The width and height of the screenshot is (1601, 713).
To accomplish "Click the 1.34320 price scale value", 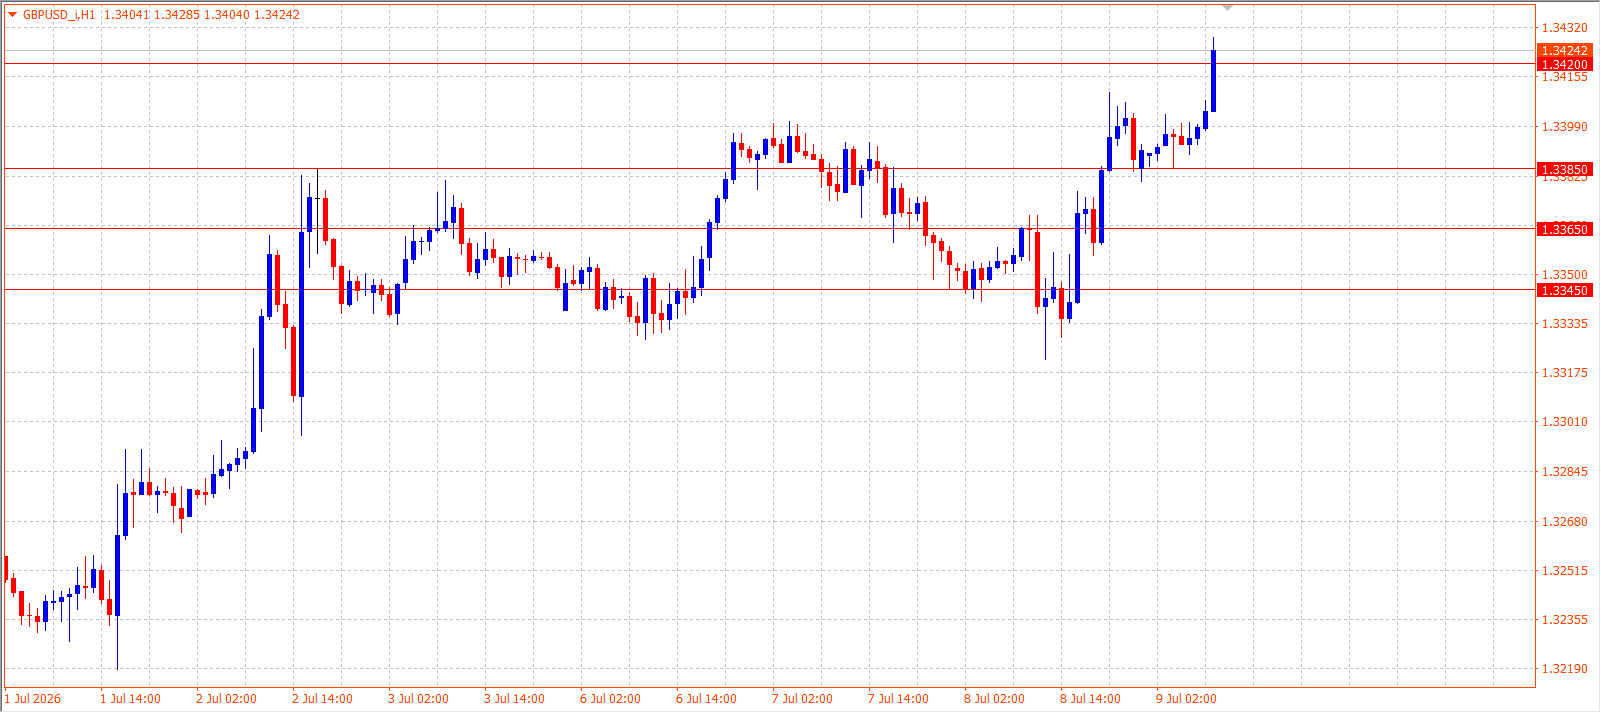I will pyautogui.click(x=1564, y=28).
